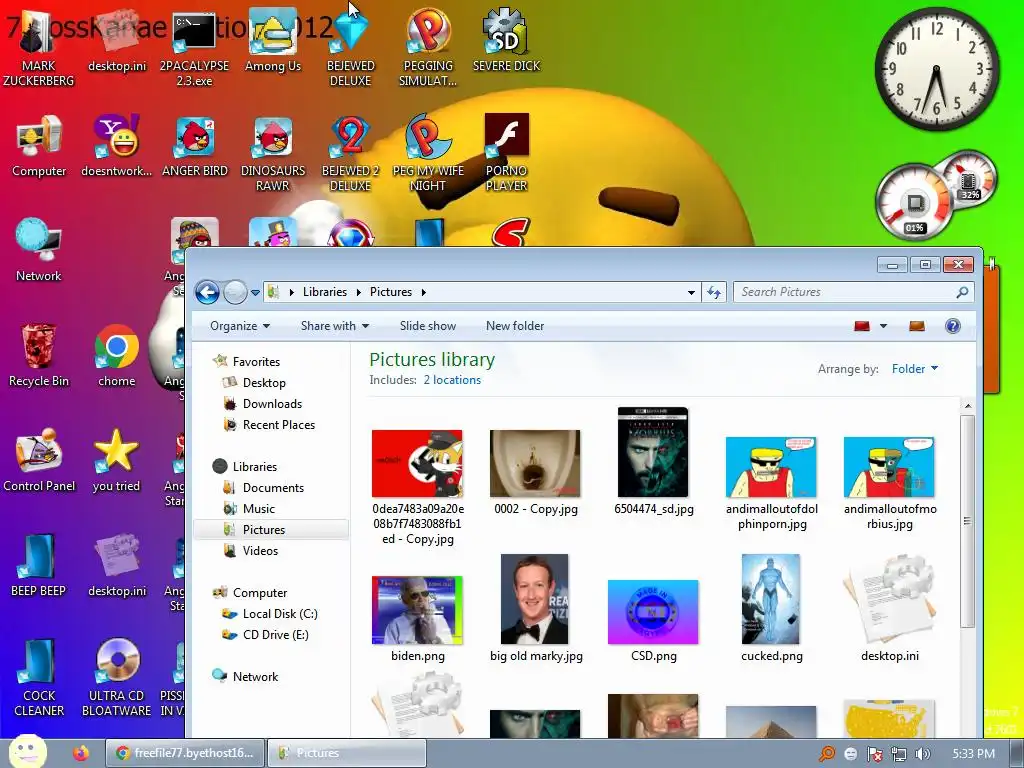Click the clock time 5:33 PM
Image resolution: width=1024 pixels, height=768 pixels.
[x=973, y=754]
